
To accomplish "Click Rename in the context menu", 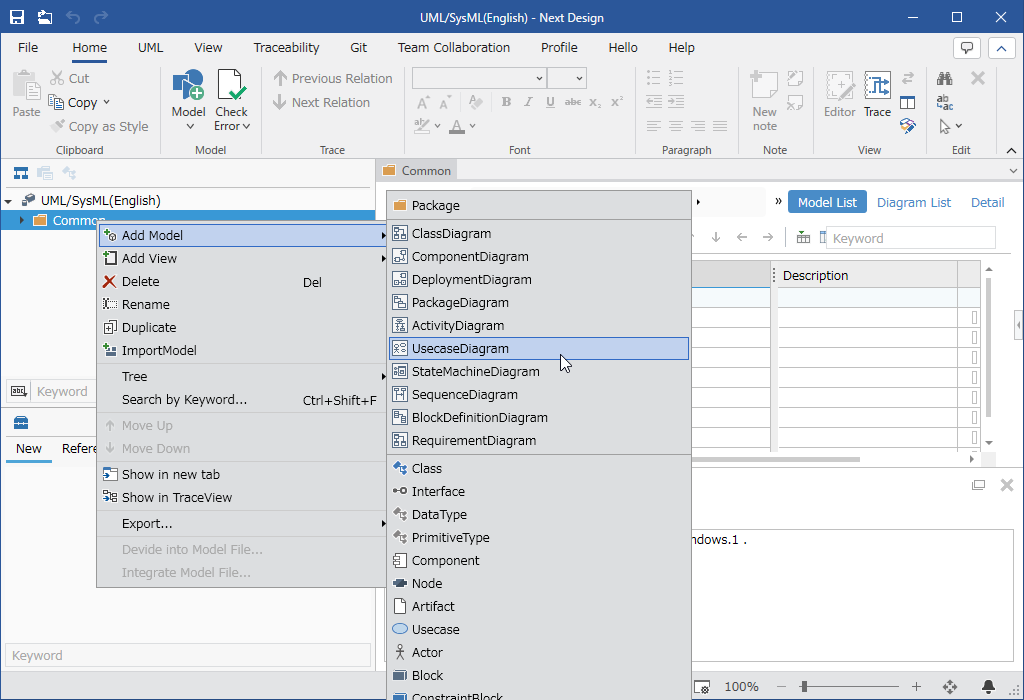I will 242,304.
